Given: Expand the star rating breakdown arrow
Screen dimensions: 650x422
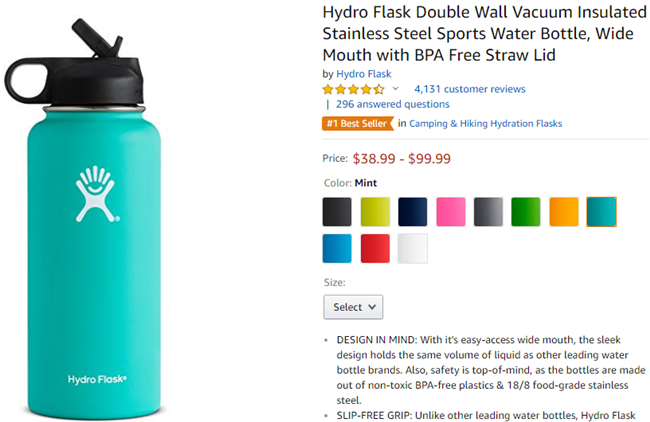Looking at the screenshot, I should tap(395, 89).
